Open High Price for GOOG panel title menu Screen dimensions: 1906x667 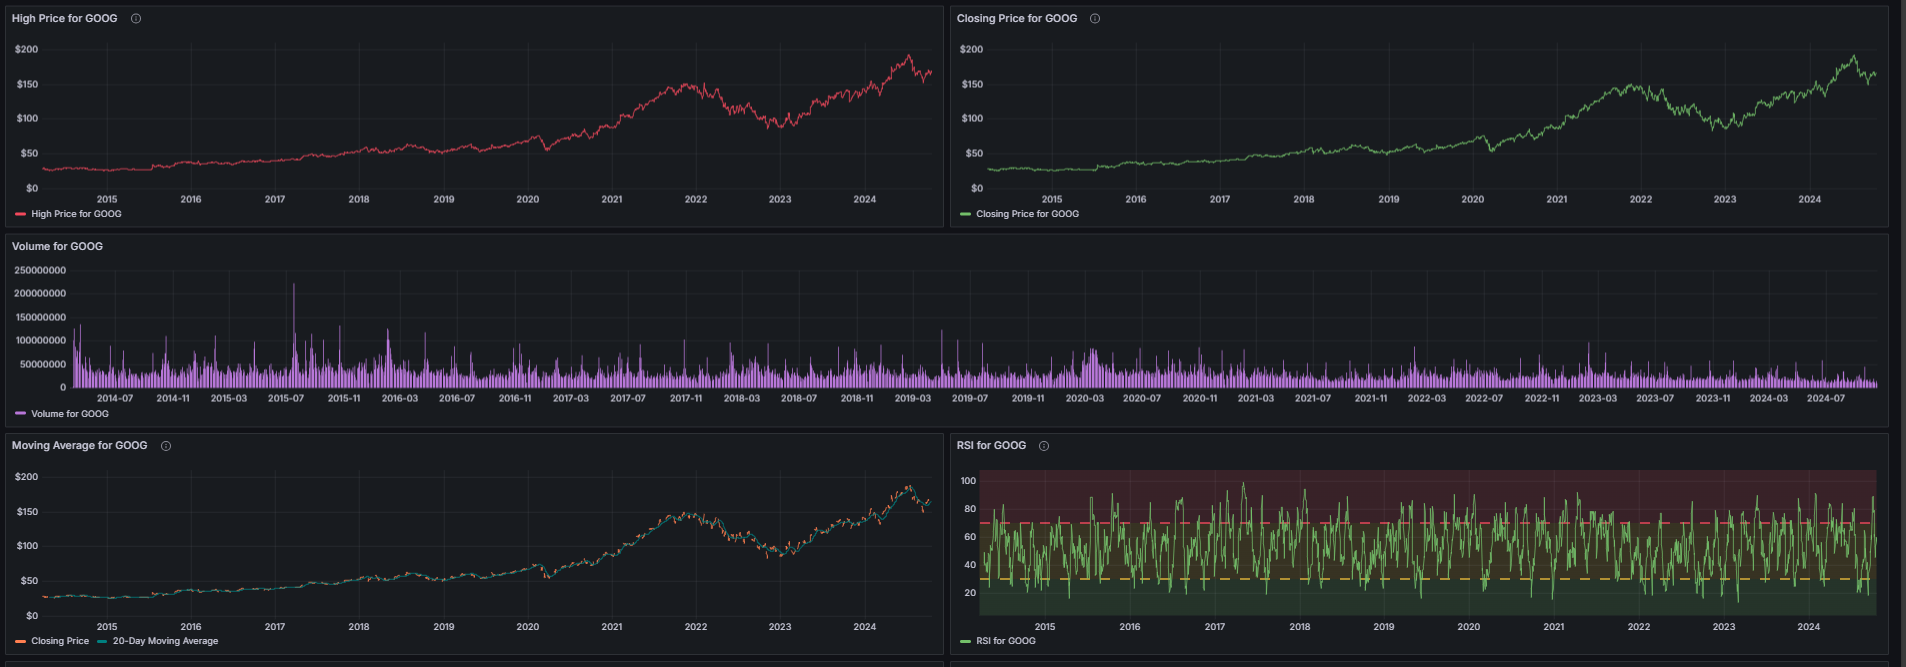(x=64, y=19)
